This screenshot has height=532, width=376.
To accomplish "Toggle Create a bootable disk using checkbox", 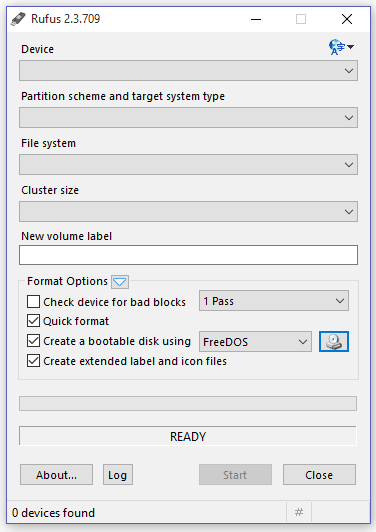I will [33, 341].
